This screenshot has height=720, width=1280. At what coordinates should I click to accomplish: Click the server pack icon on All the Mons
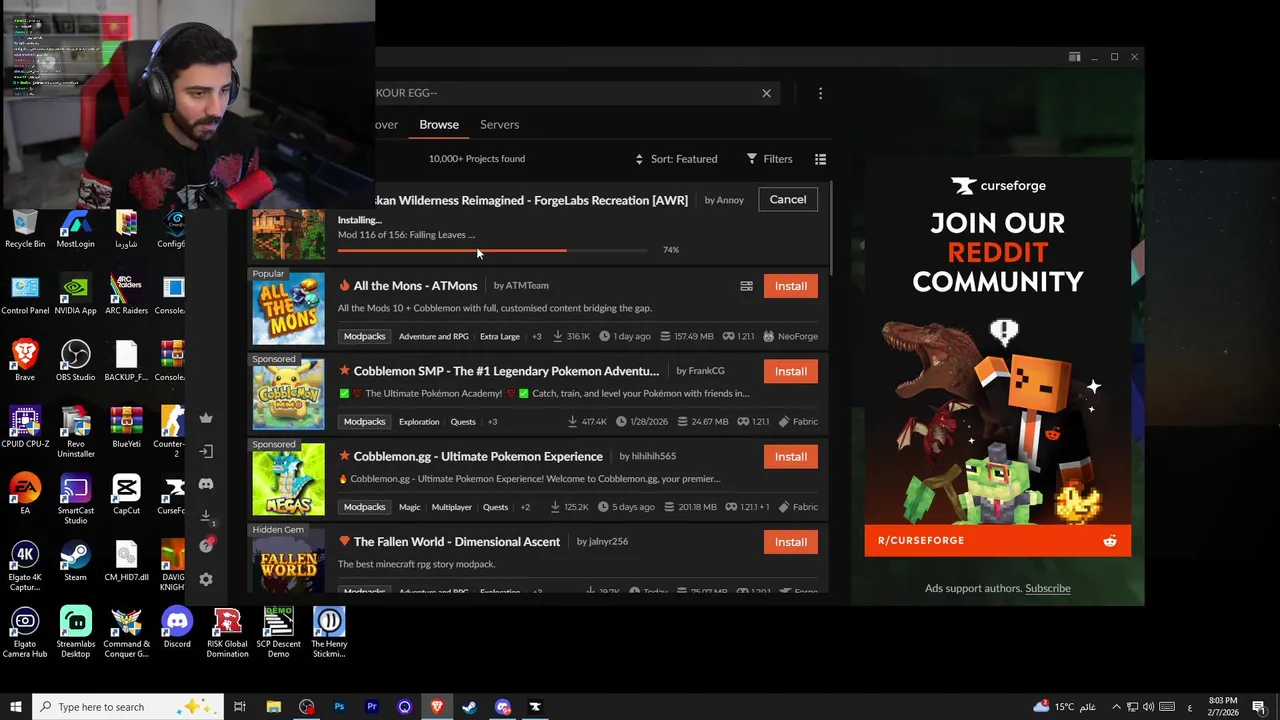(x=746, y=286)
